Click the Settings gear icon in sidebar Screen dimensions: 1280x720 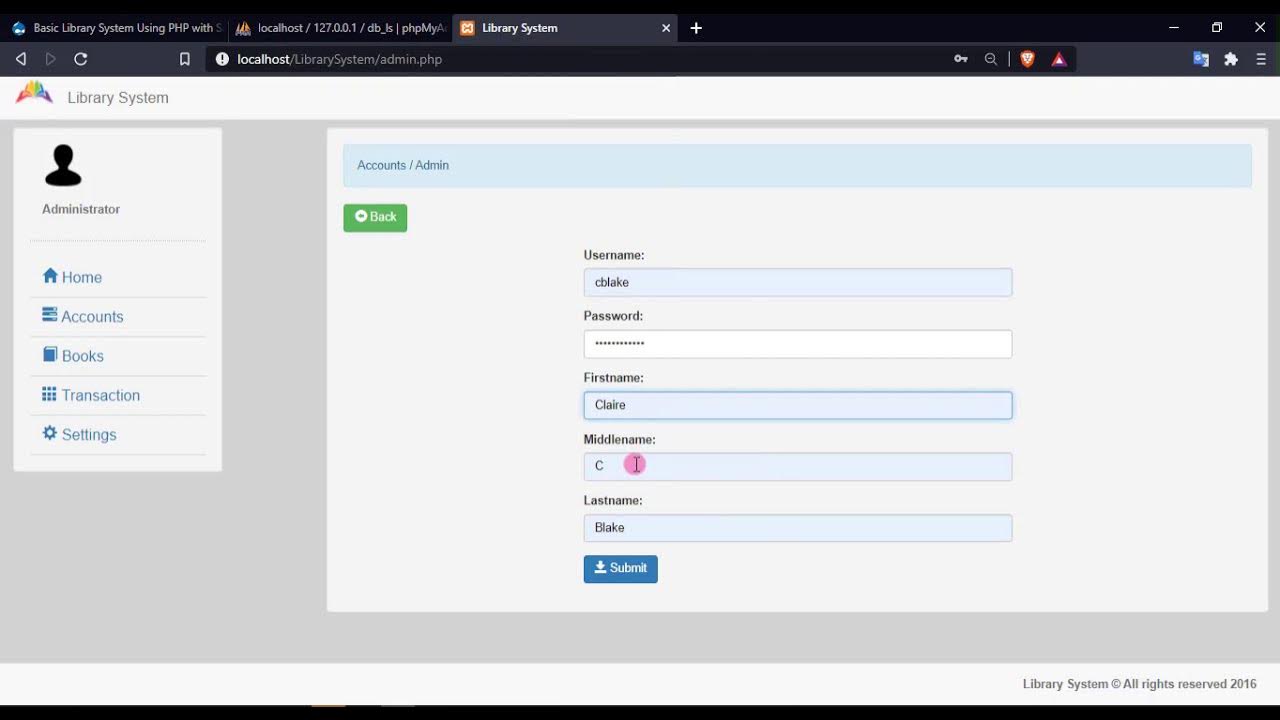point(50,433)
